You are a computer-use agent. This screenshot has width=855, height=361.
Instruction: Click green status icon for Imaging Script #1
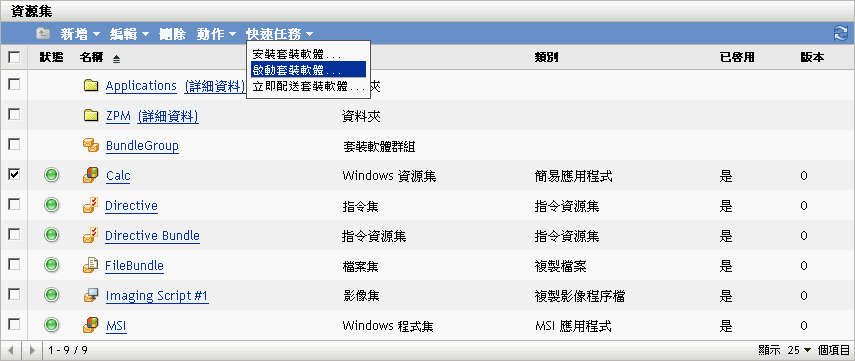pos(51,296)
